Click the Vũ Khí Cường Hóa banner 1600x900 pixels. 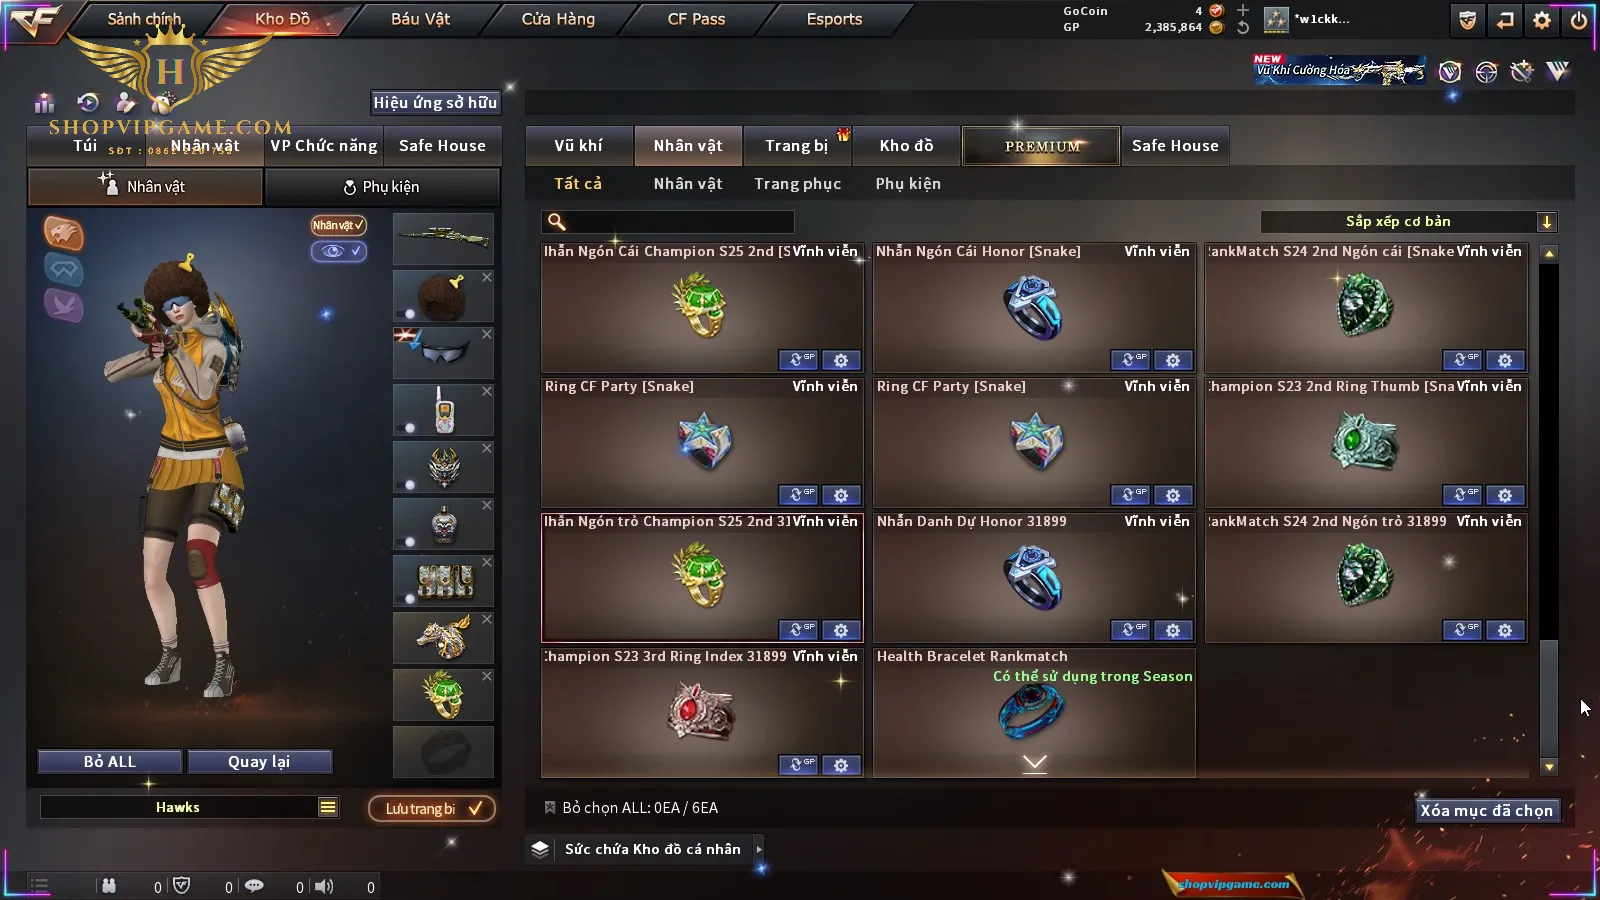pyautogui.click(x=1340, y=69)
